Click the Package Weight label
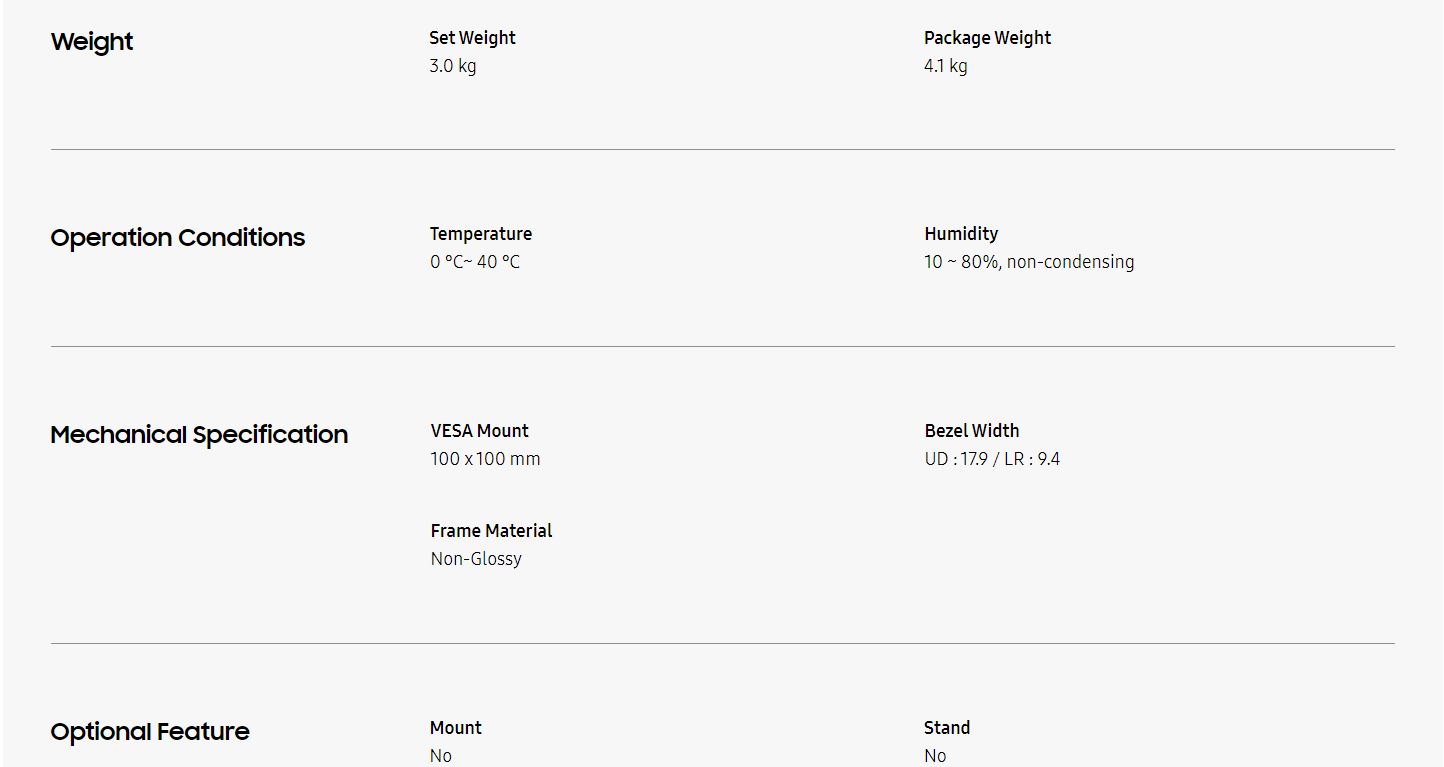1444x767 pixels. pos(987,38)
